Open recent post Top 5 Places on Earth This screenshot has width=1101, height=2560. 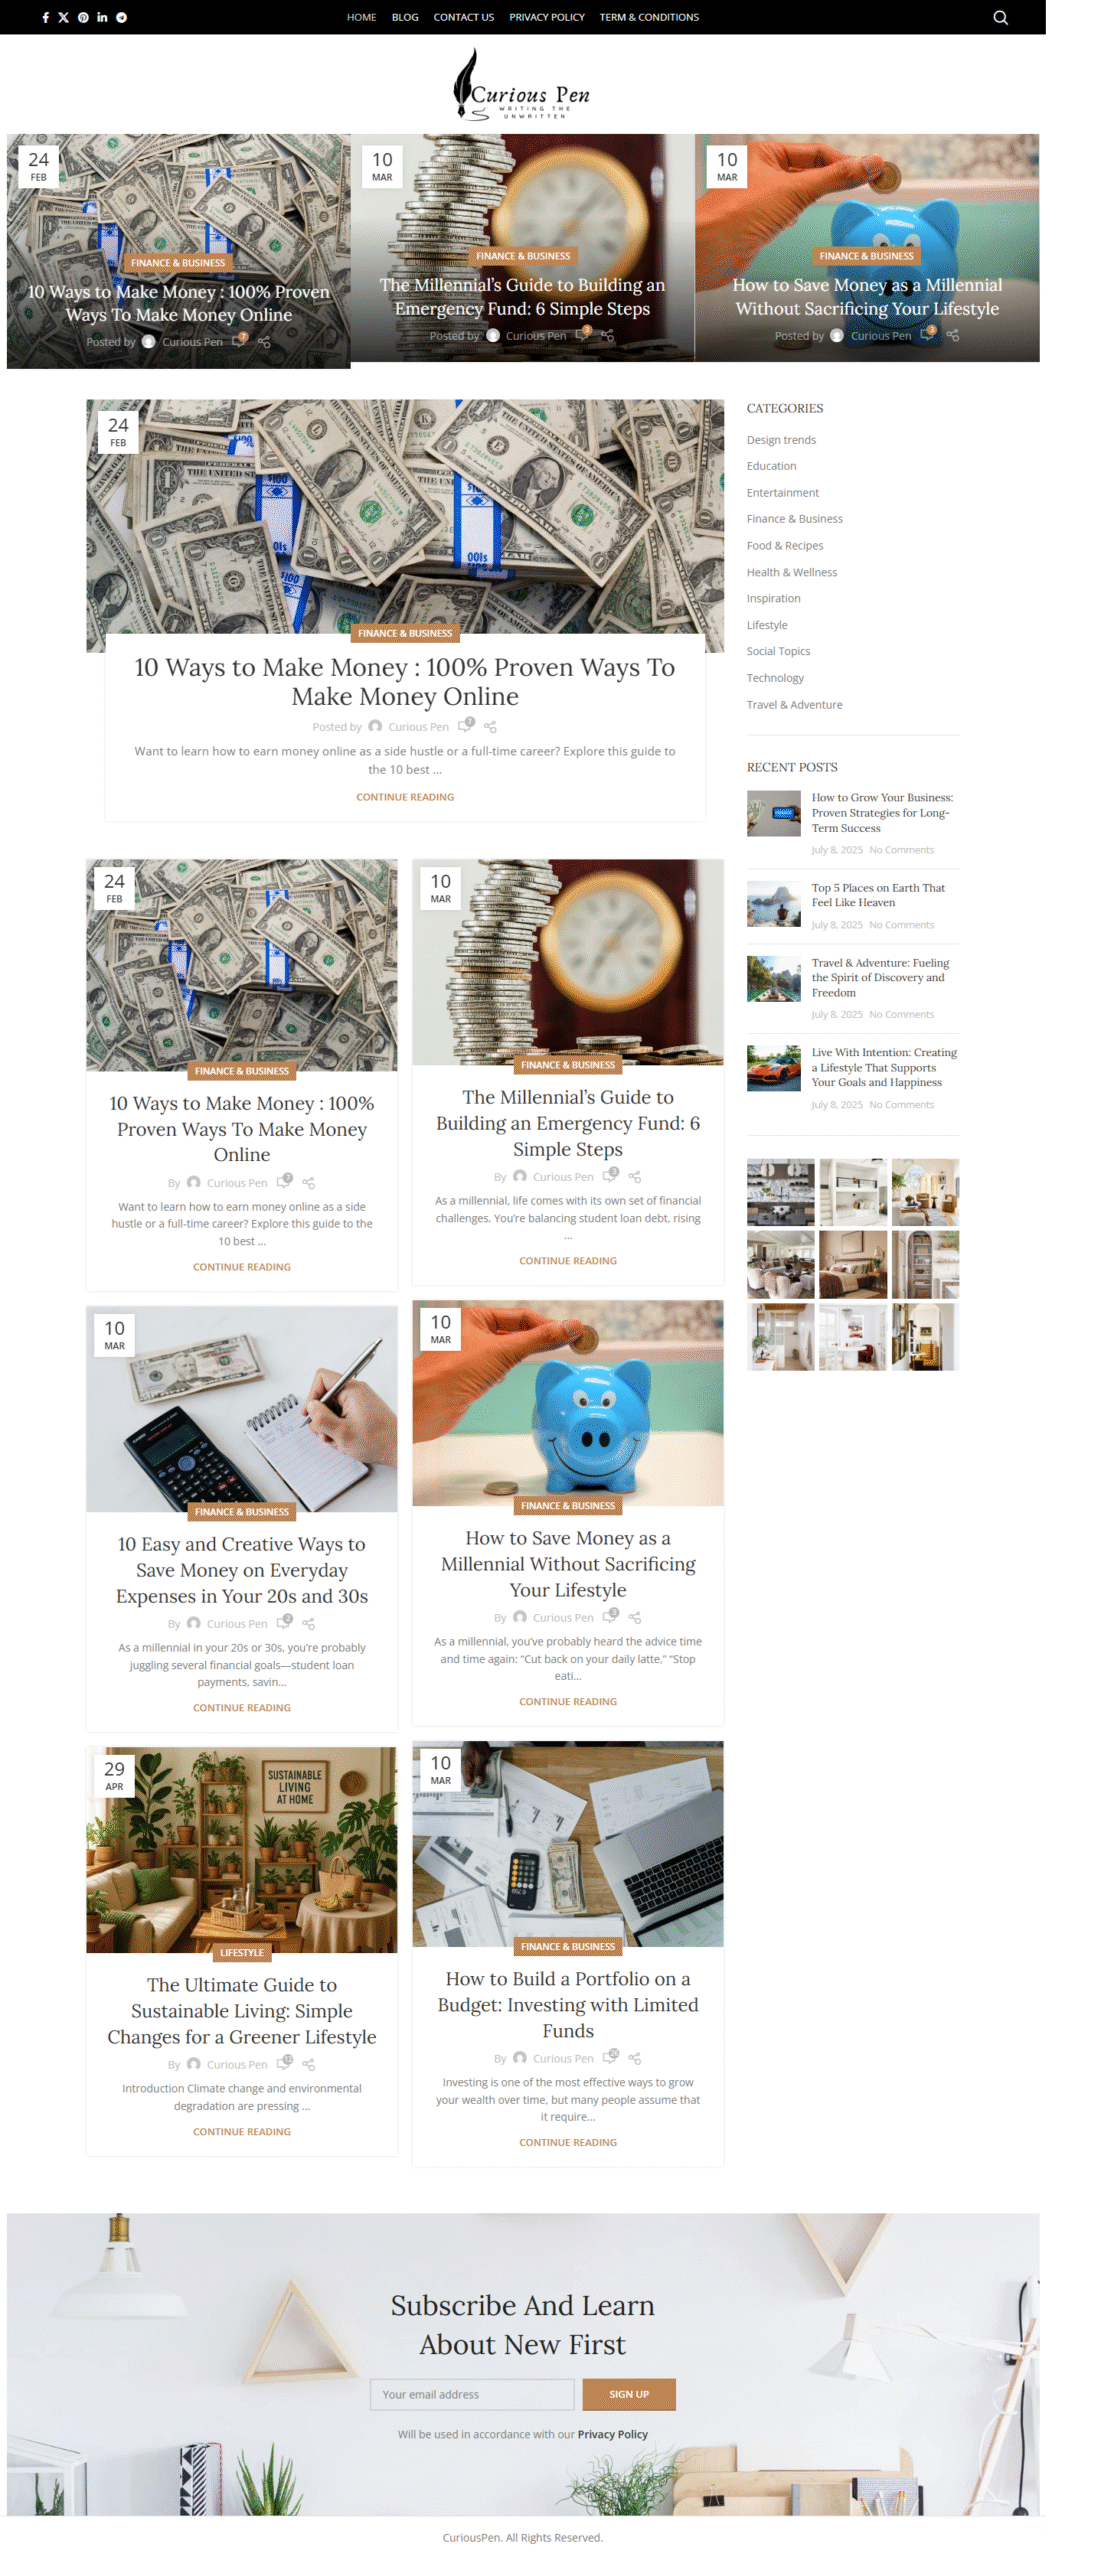[877, 894]
